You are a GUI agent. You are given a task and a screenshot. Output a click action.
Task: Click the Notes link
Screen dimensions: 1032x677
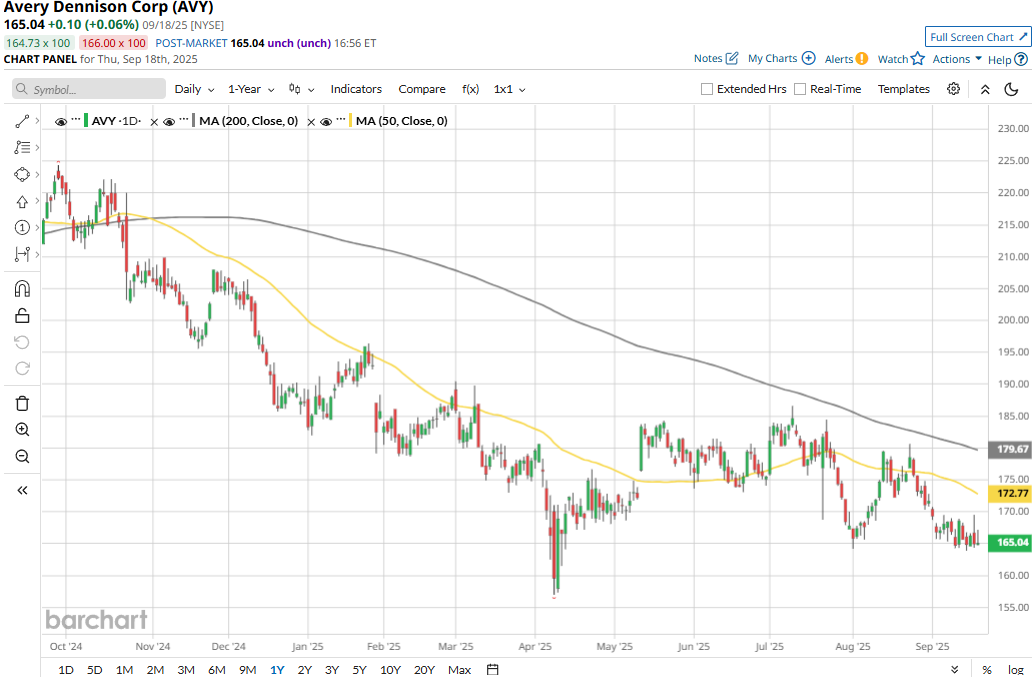708,59
